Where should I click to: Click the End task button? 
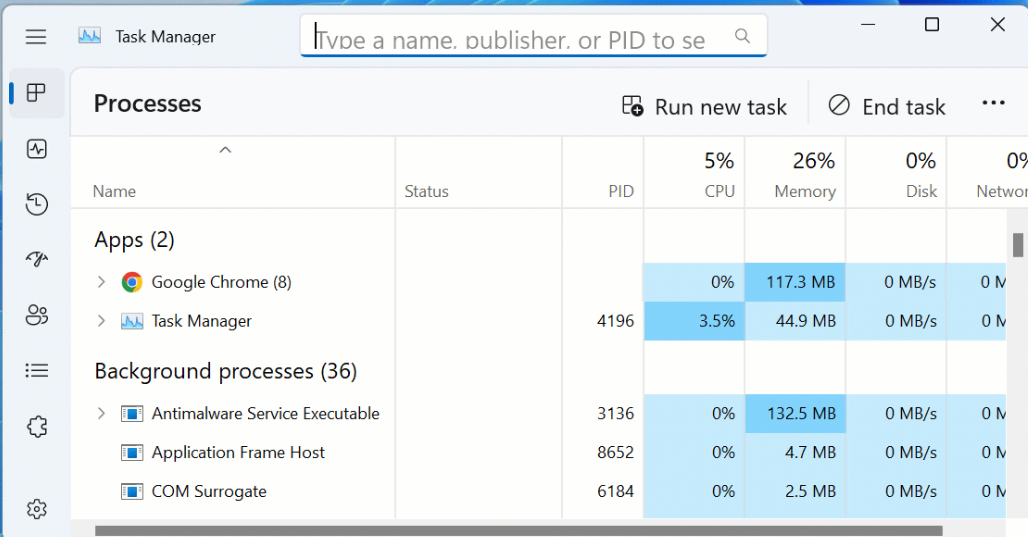[886, 106]
